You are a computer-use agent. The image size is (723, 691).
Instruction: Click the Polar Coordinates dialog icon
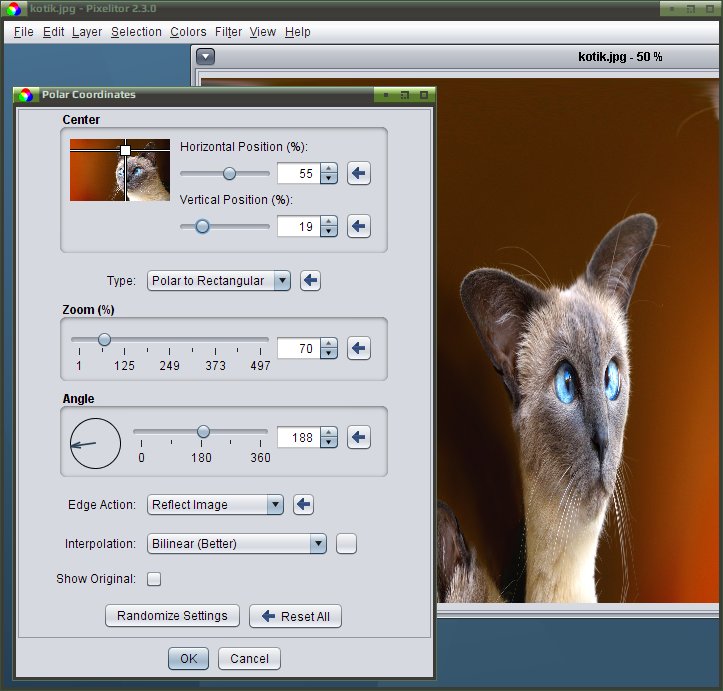pyautogui.click(x=26, y=95)
